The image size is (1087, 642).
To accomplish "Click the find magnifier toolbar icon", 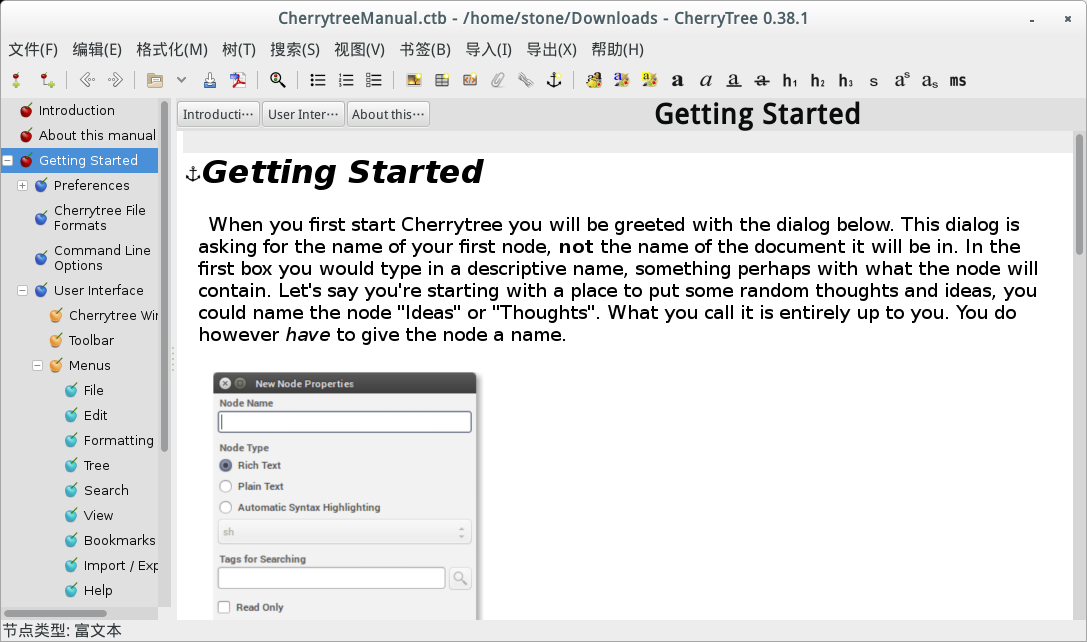I will tap(277, 80).
